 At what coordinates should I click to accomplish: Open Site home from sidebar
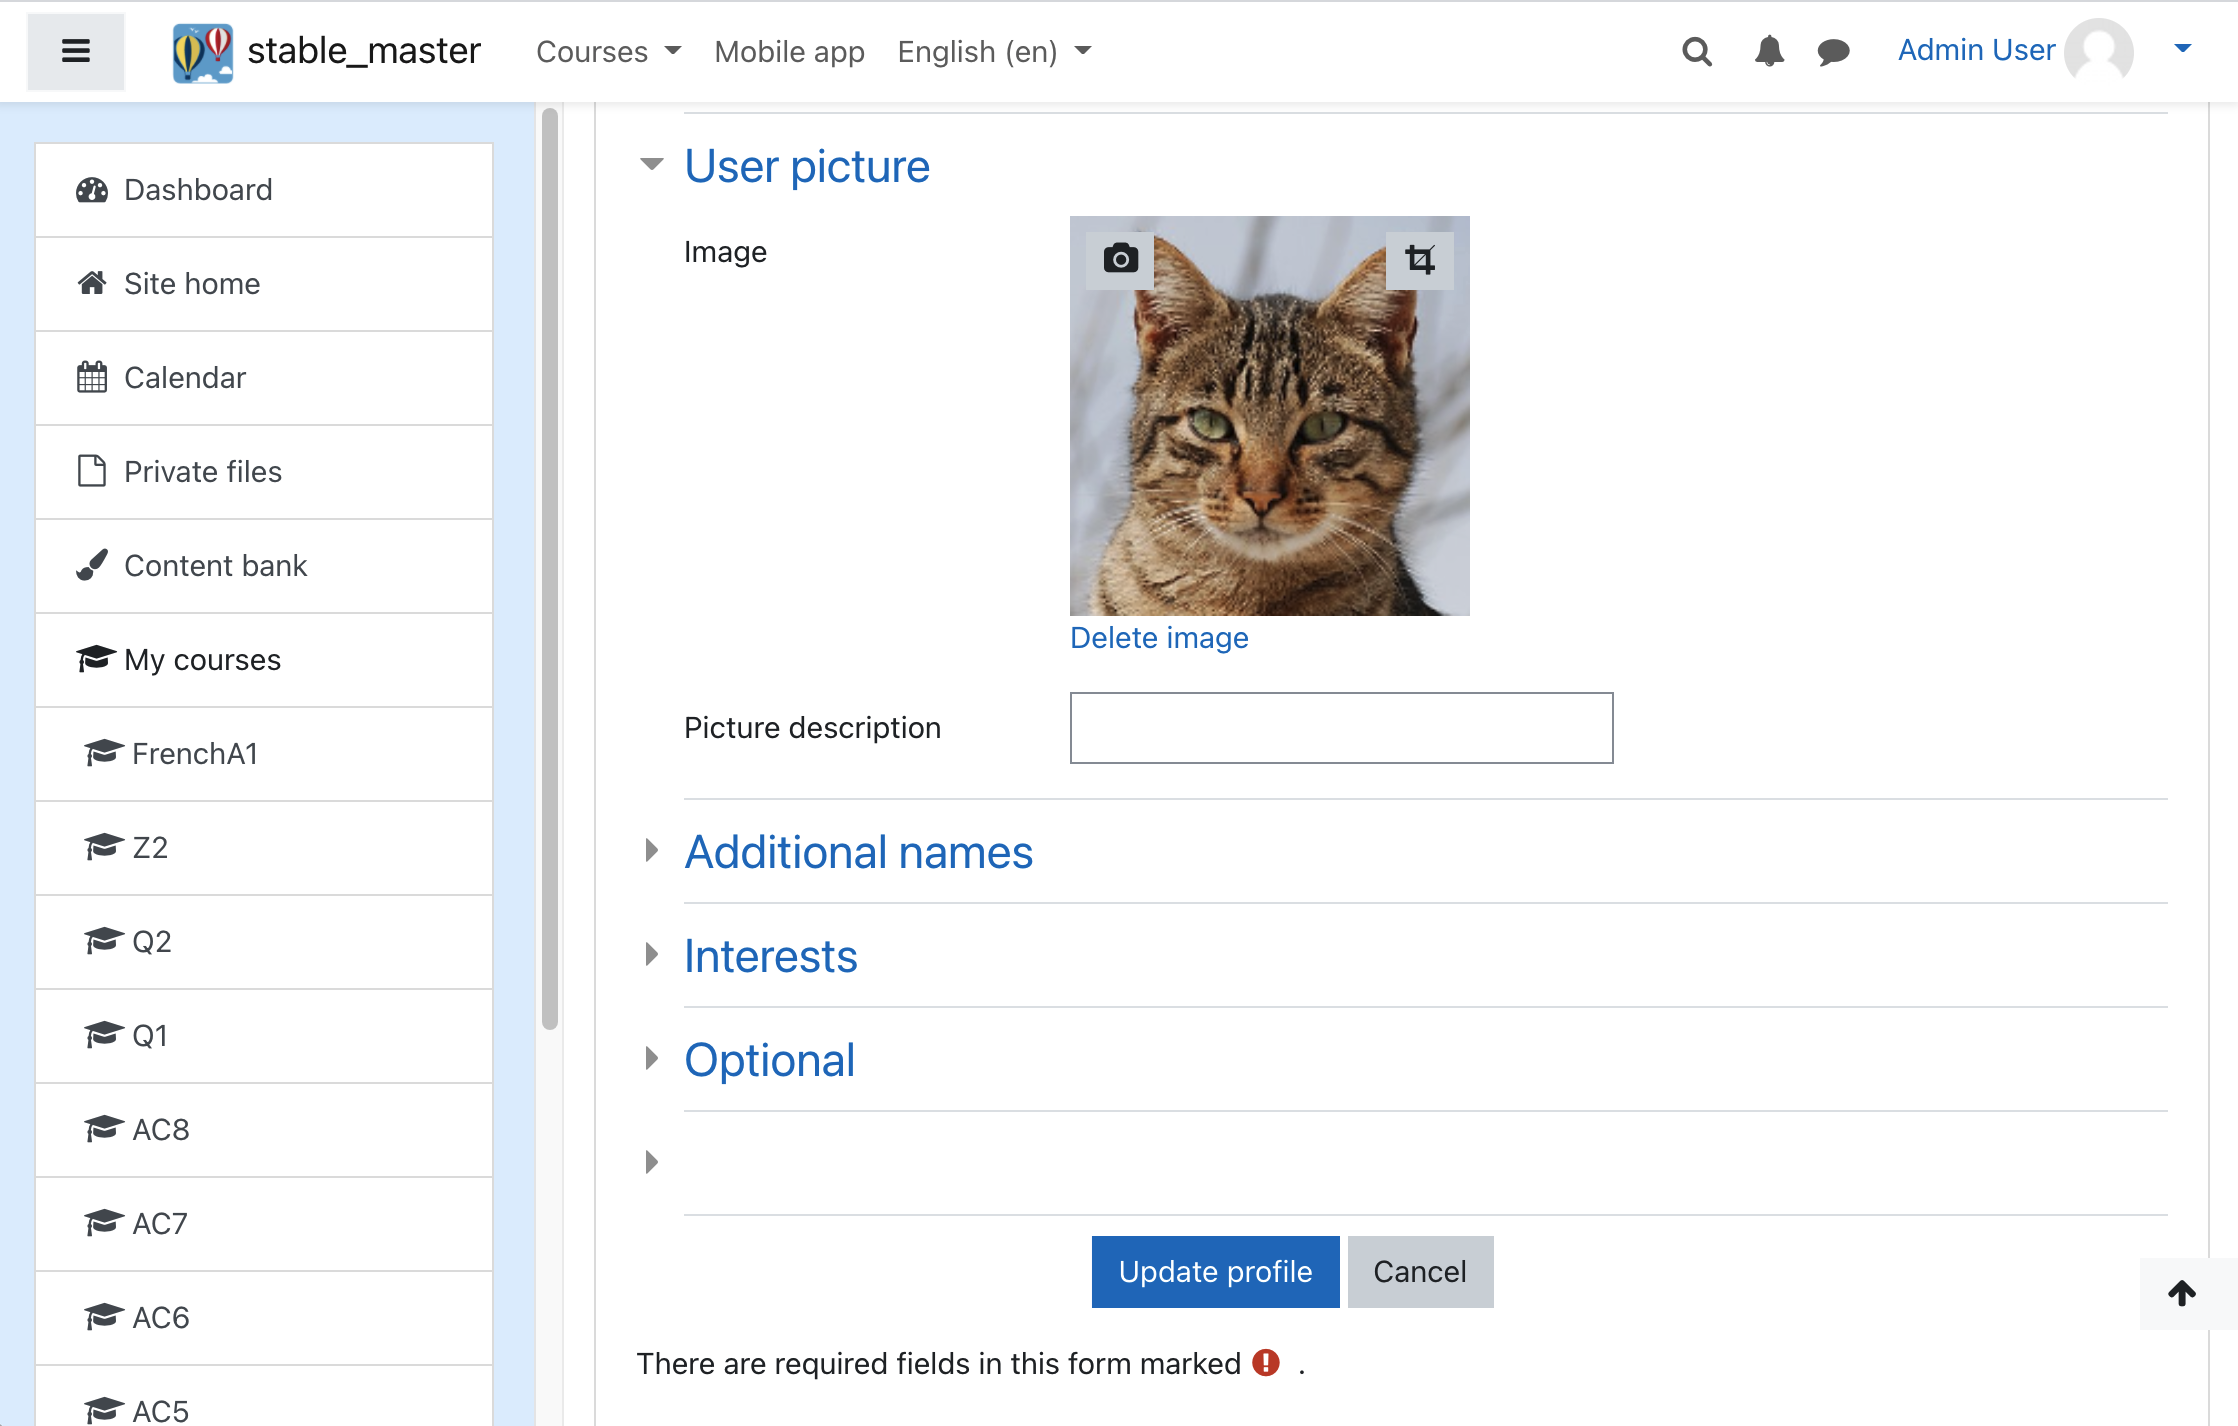pos(264,284)
